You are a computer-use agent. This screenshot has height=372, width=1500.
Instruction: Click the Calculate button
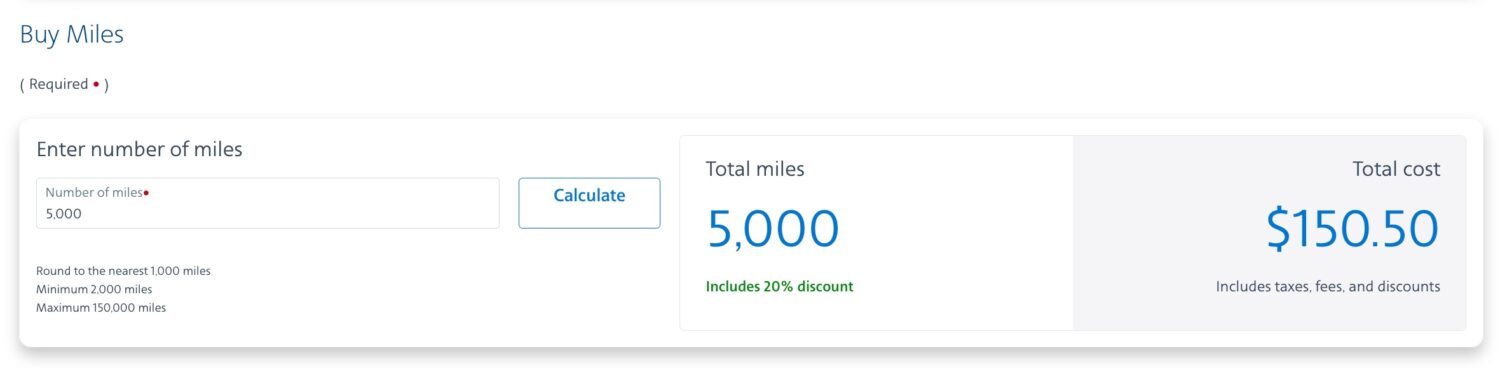click(589, 203)
